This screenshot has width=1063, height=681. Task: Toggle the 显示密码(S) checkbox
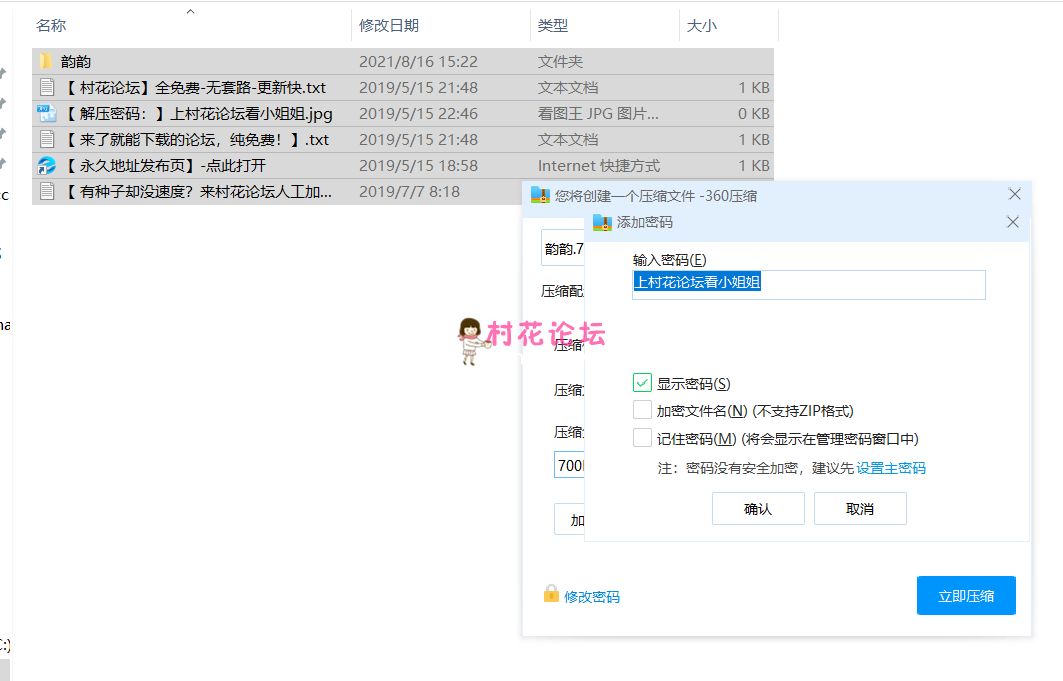(642, 383)
